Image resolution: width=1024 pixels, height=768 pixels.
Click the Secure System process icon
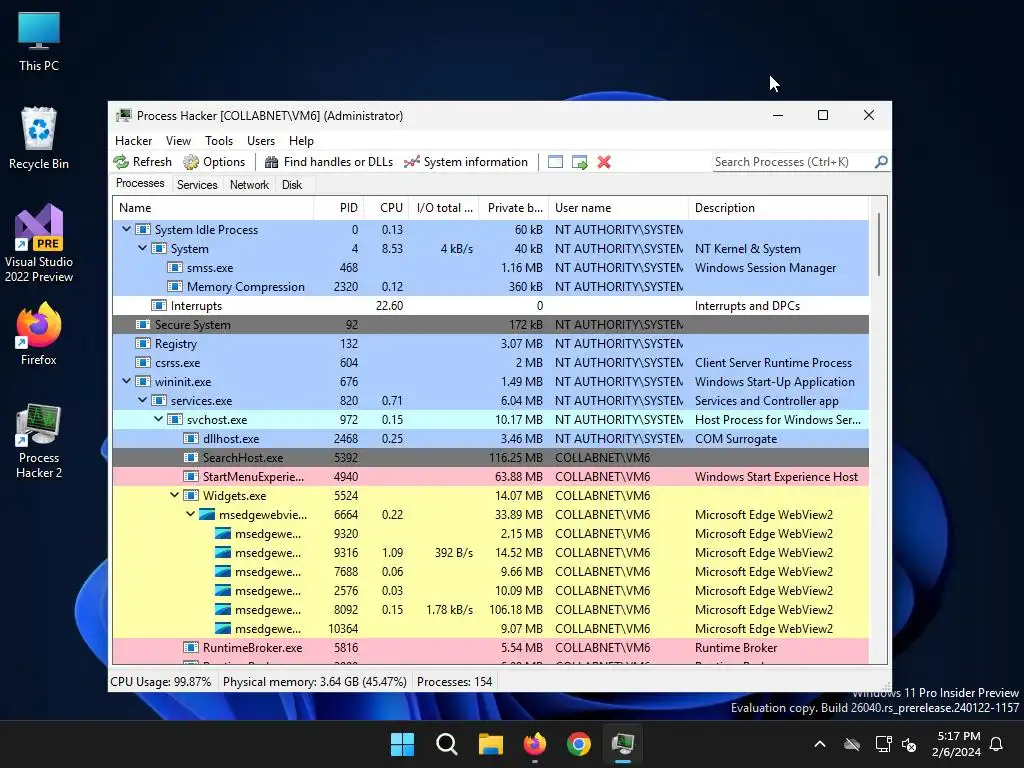point(142,324)
